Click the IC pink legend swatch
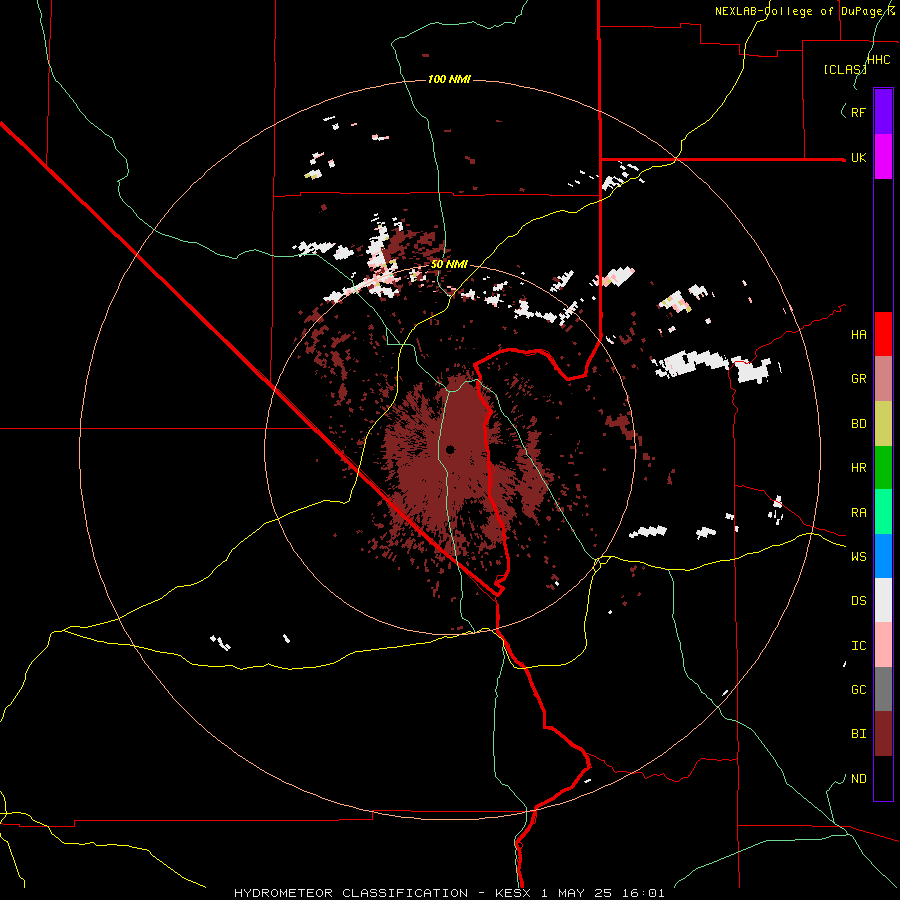 883,645
